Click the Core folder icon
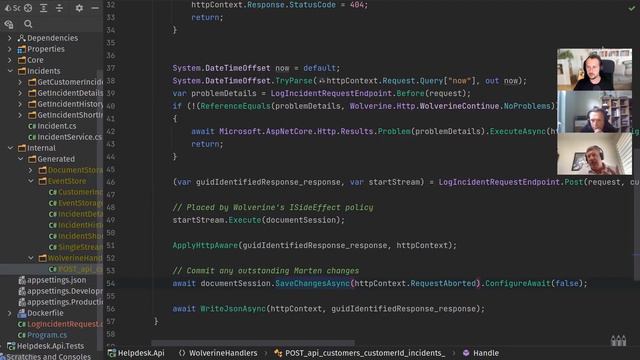Image resolution: width=640 pixels, height=360 pixels. tap(22, 60)
